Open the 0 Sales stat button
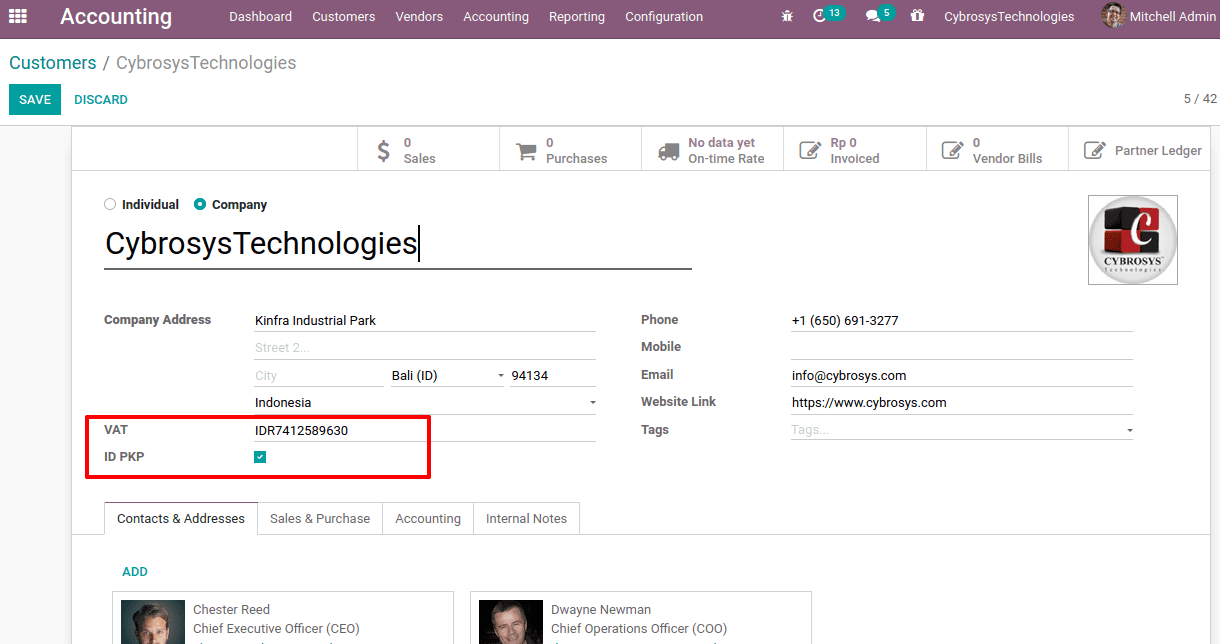Viewport: 1220px width, 644px height. [x=428, y=151]
